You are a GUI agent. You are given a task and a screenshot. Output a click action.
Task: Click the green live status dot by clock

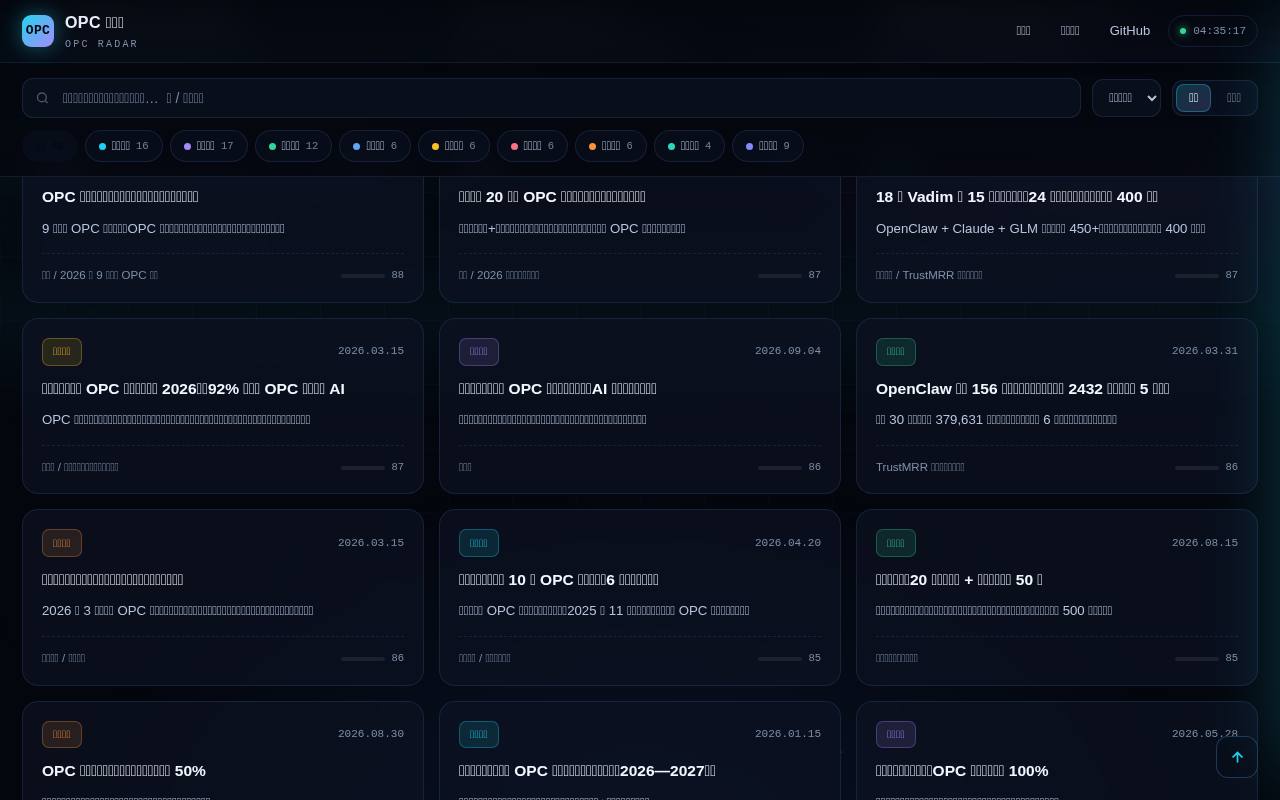pos(1183,31)
